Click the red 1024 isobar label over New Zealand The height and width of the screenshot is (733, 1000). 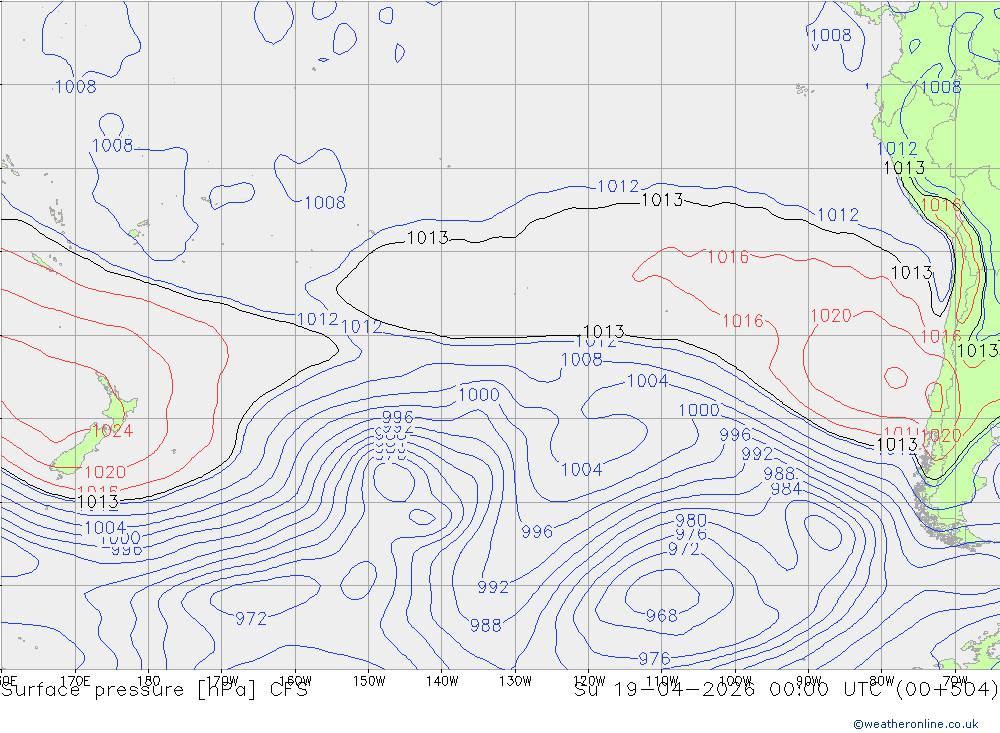(x=112, y=431)
